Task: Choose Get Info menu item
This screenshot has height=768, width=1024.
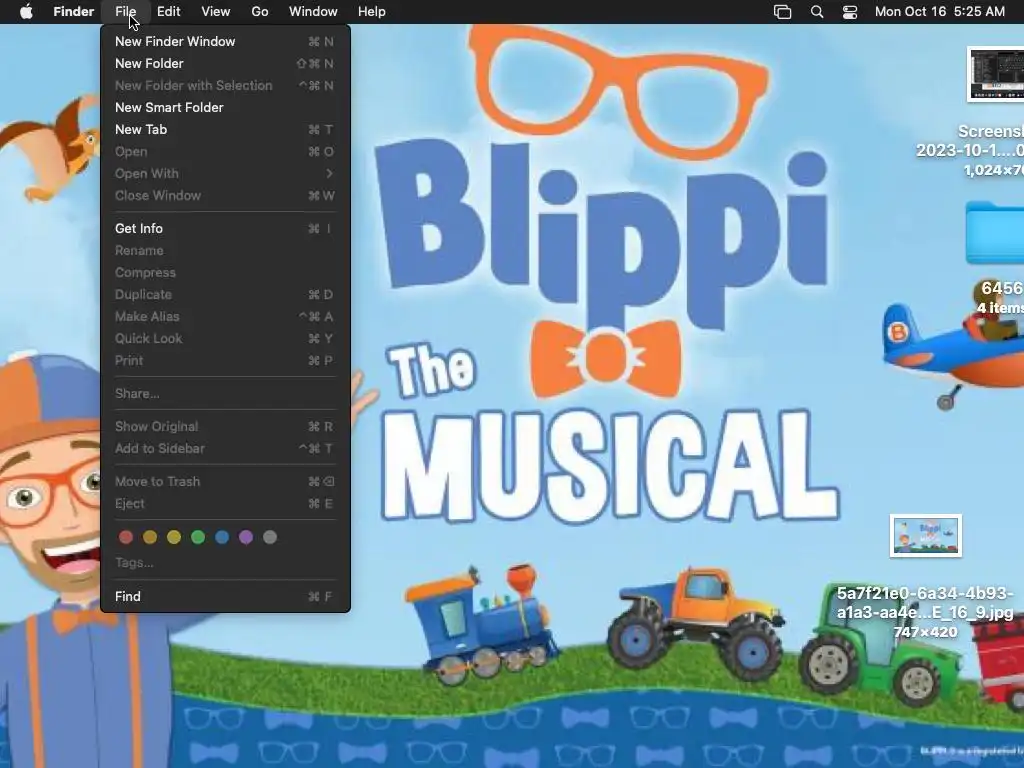Action: (x=225, y=229)
